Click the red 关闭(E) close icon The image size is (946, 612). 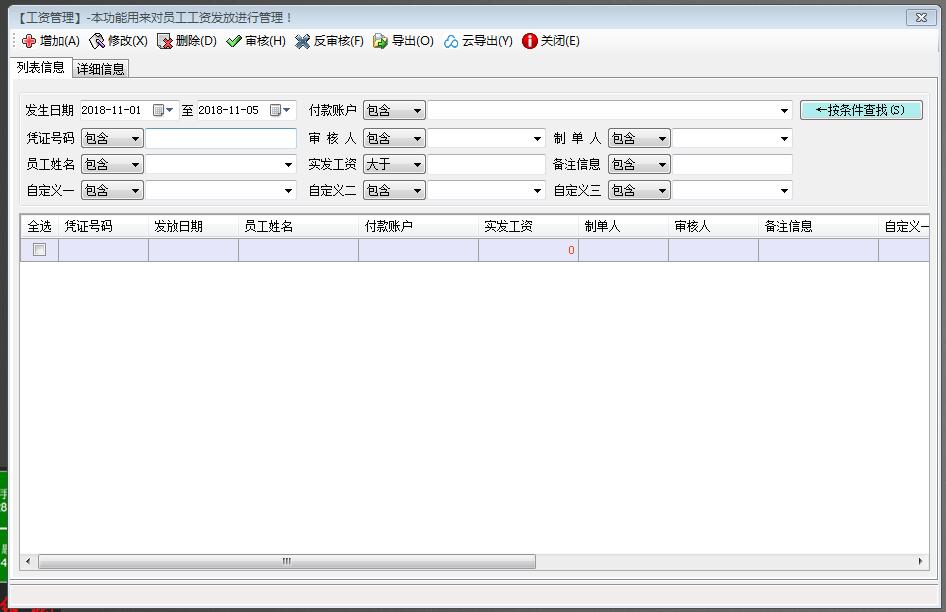529,41
